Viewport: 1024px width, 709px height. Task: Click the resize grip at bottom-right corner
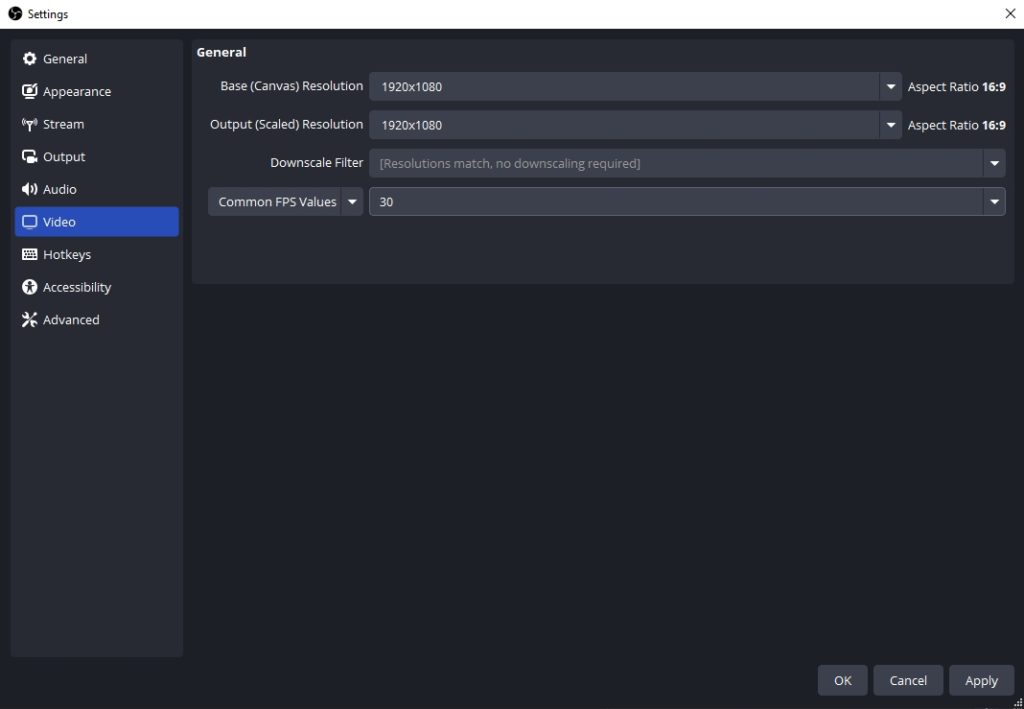click(x=1016, y=703)
